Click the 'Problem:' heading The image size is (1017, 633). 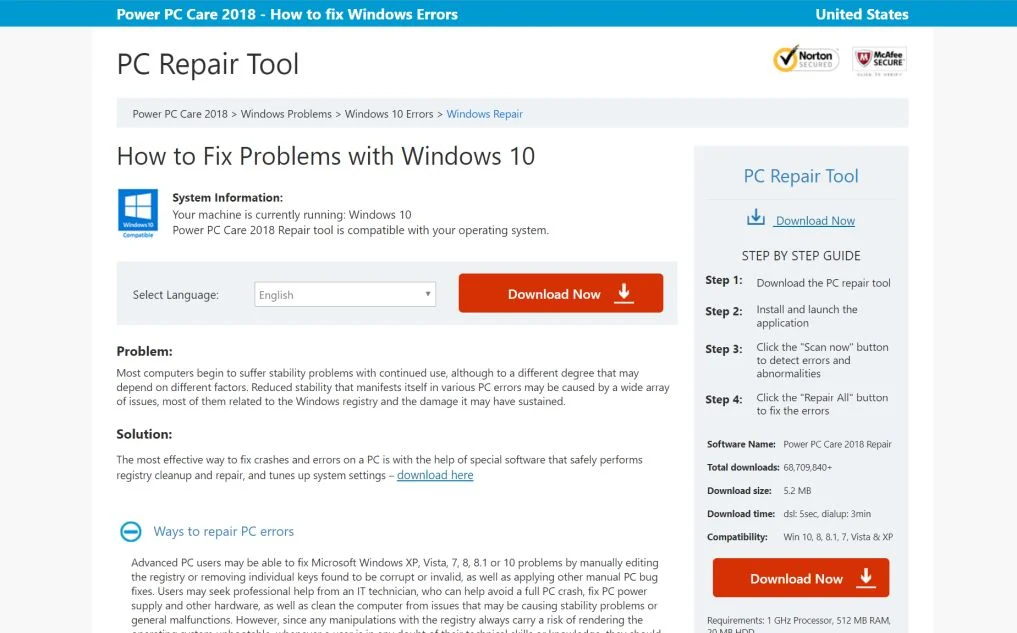(x=145, y=352)
